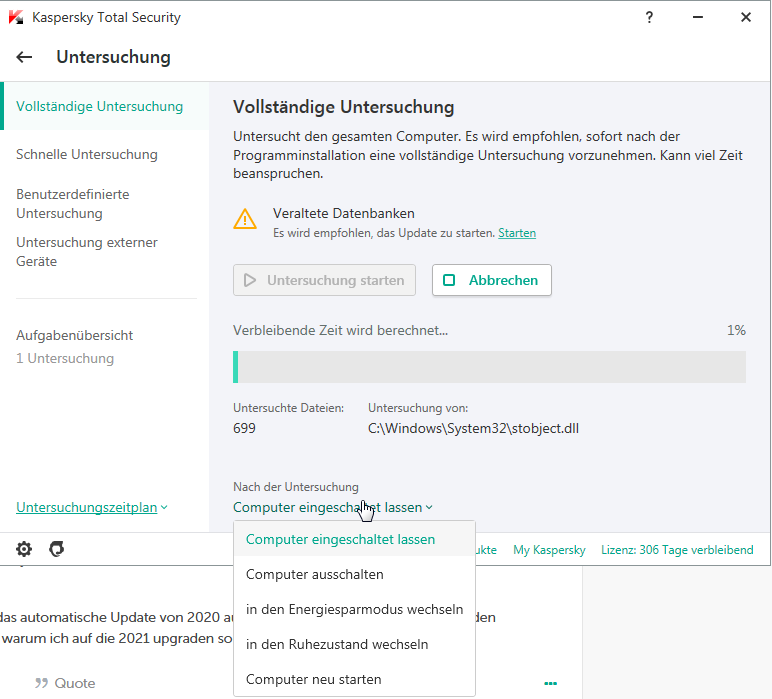772x699 pixels.
Task: Click the back arrow next to Untersuchung
Action: (x=25, y=57)
